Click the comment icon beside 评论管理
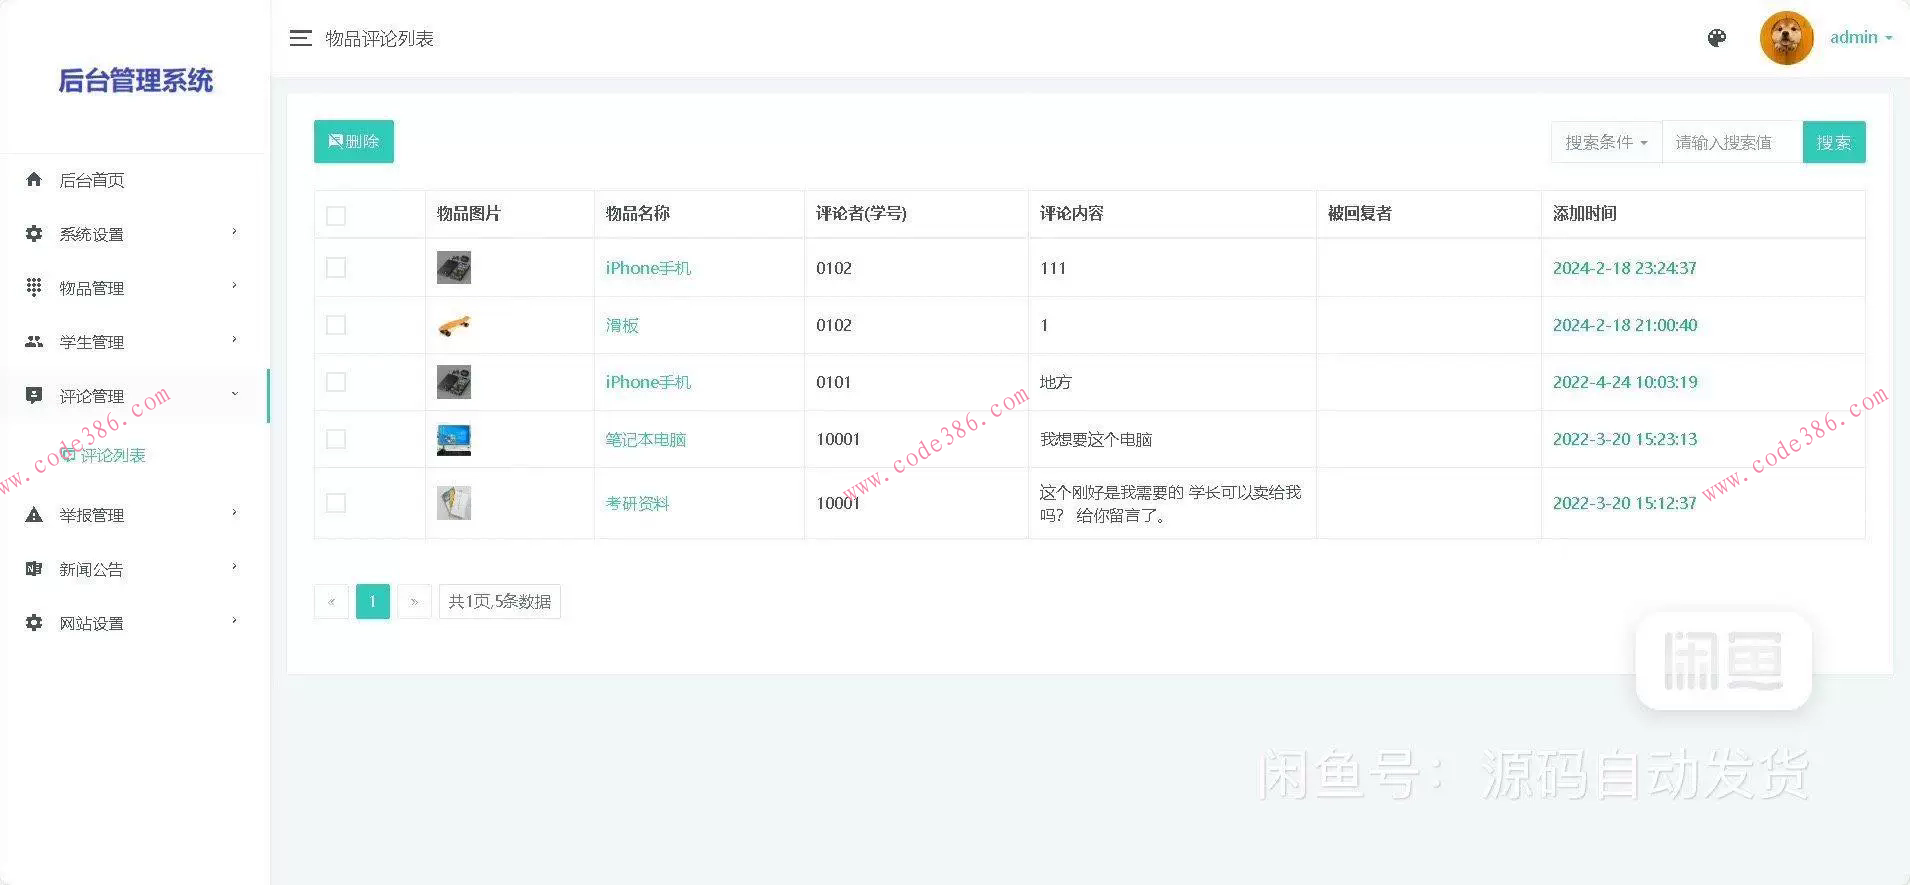This screenshot has height=885, width=1910. click(34, 396)
